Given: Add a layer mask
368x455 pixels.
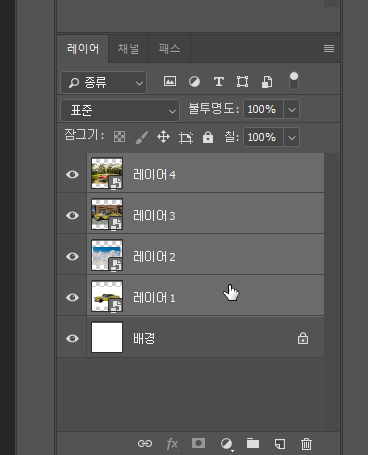Looking at the screenshot, I should tap(198, 443).
